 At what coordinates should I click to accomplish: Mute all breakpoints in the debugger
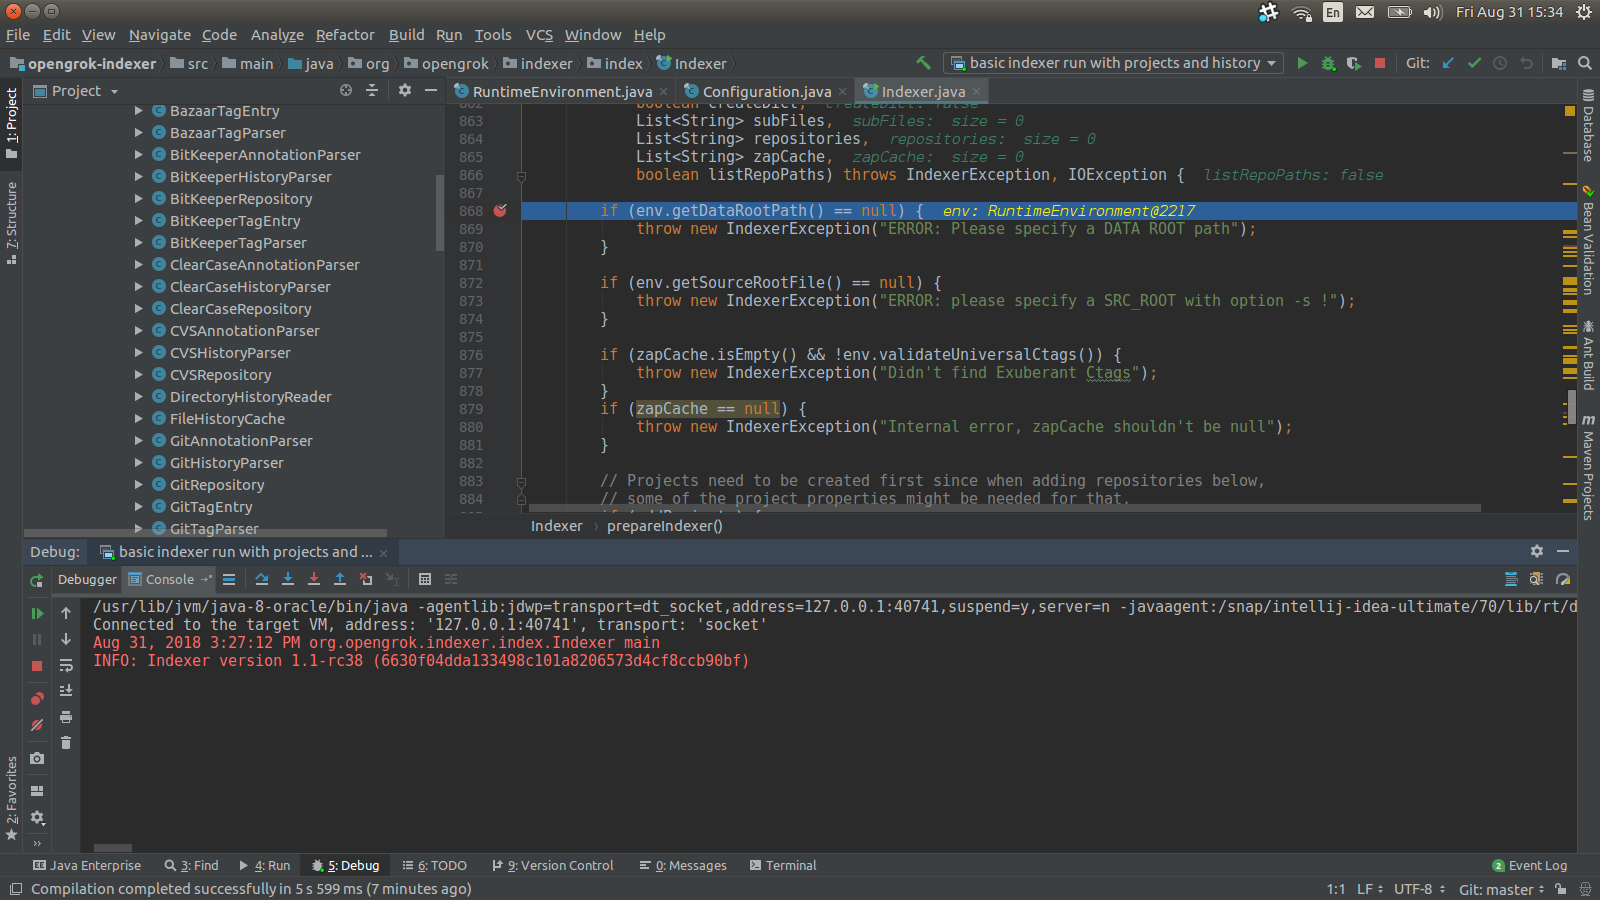[x=37, y=724]
